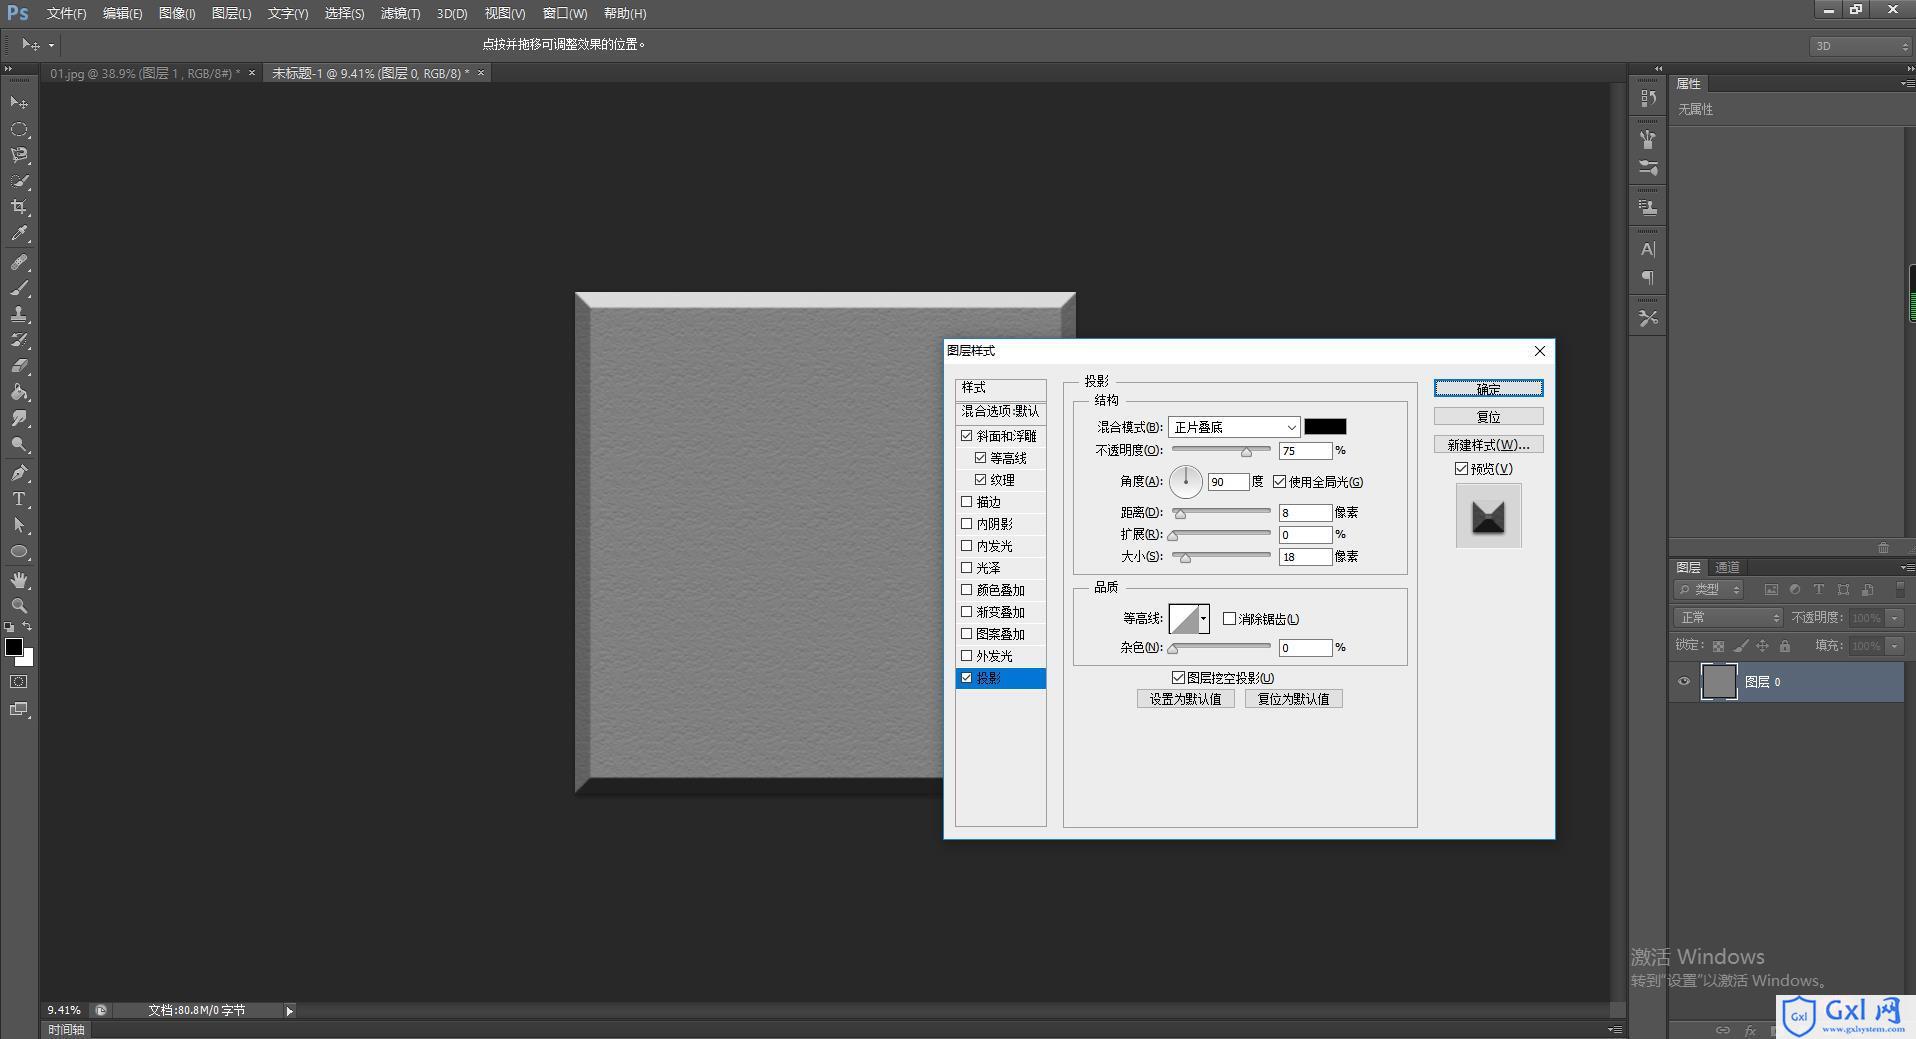Hide layer 图层 0 with eye icon
Viewport: 1916px width, 1039px height.
click(x=1684, y=682)
